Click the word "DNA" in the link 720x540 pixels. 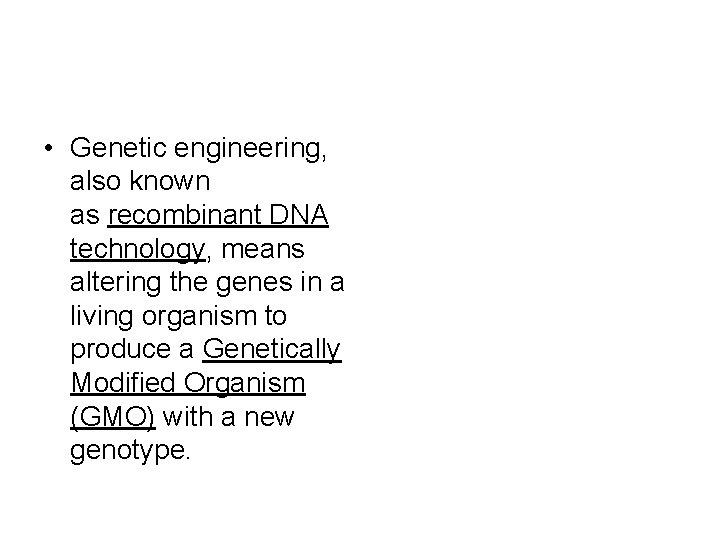tap(298, 214)
